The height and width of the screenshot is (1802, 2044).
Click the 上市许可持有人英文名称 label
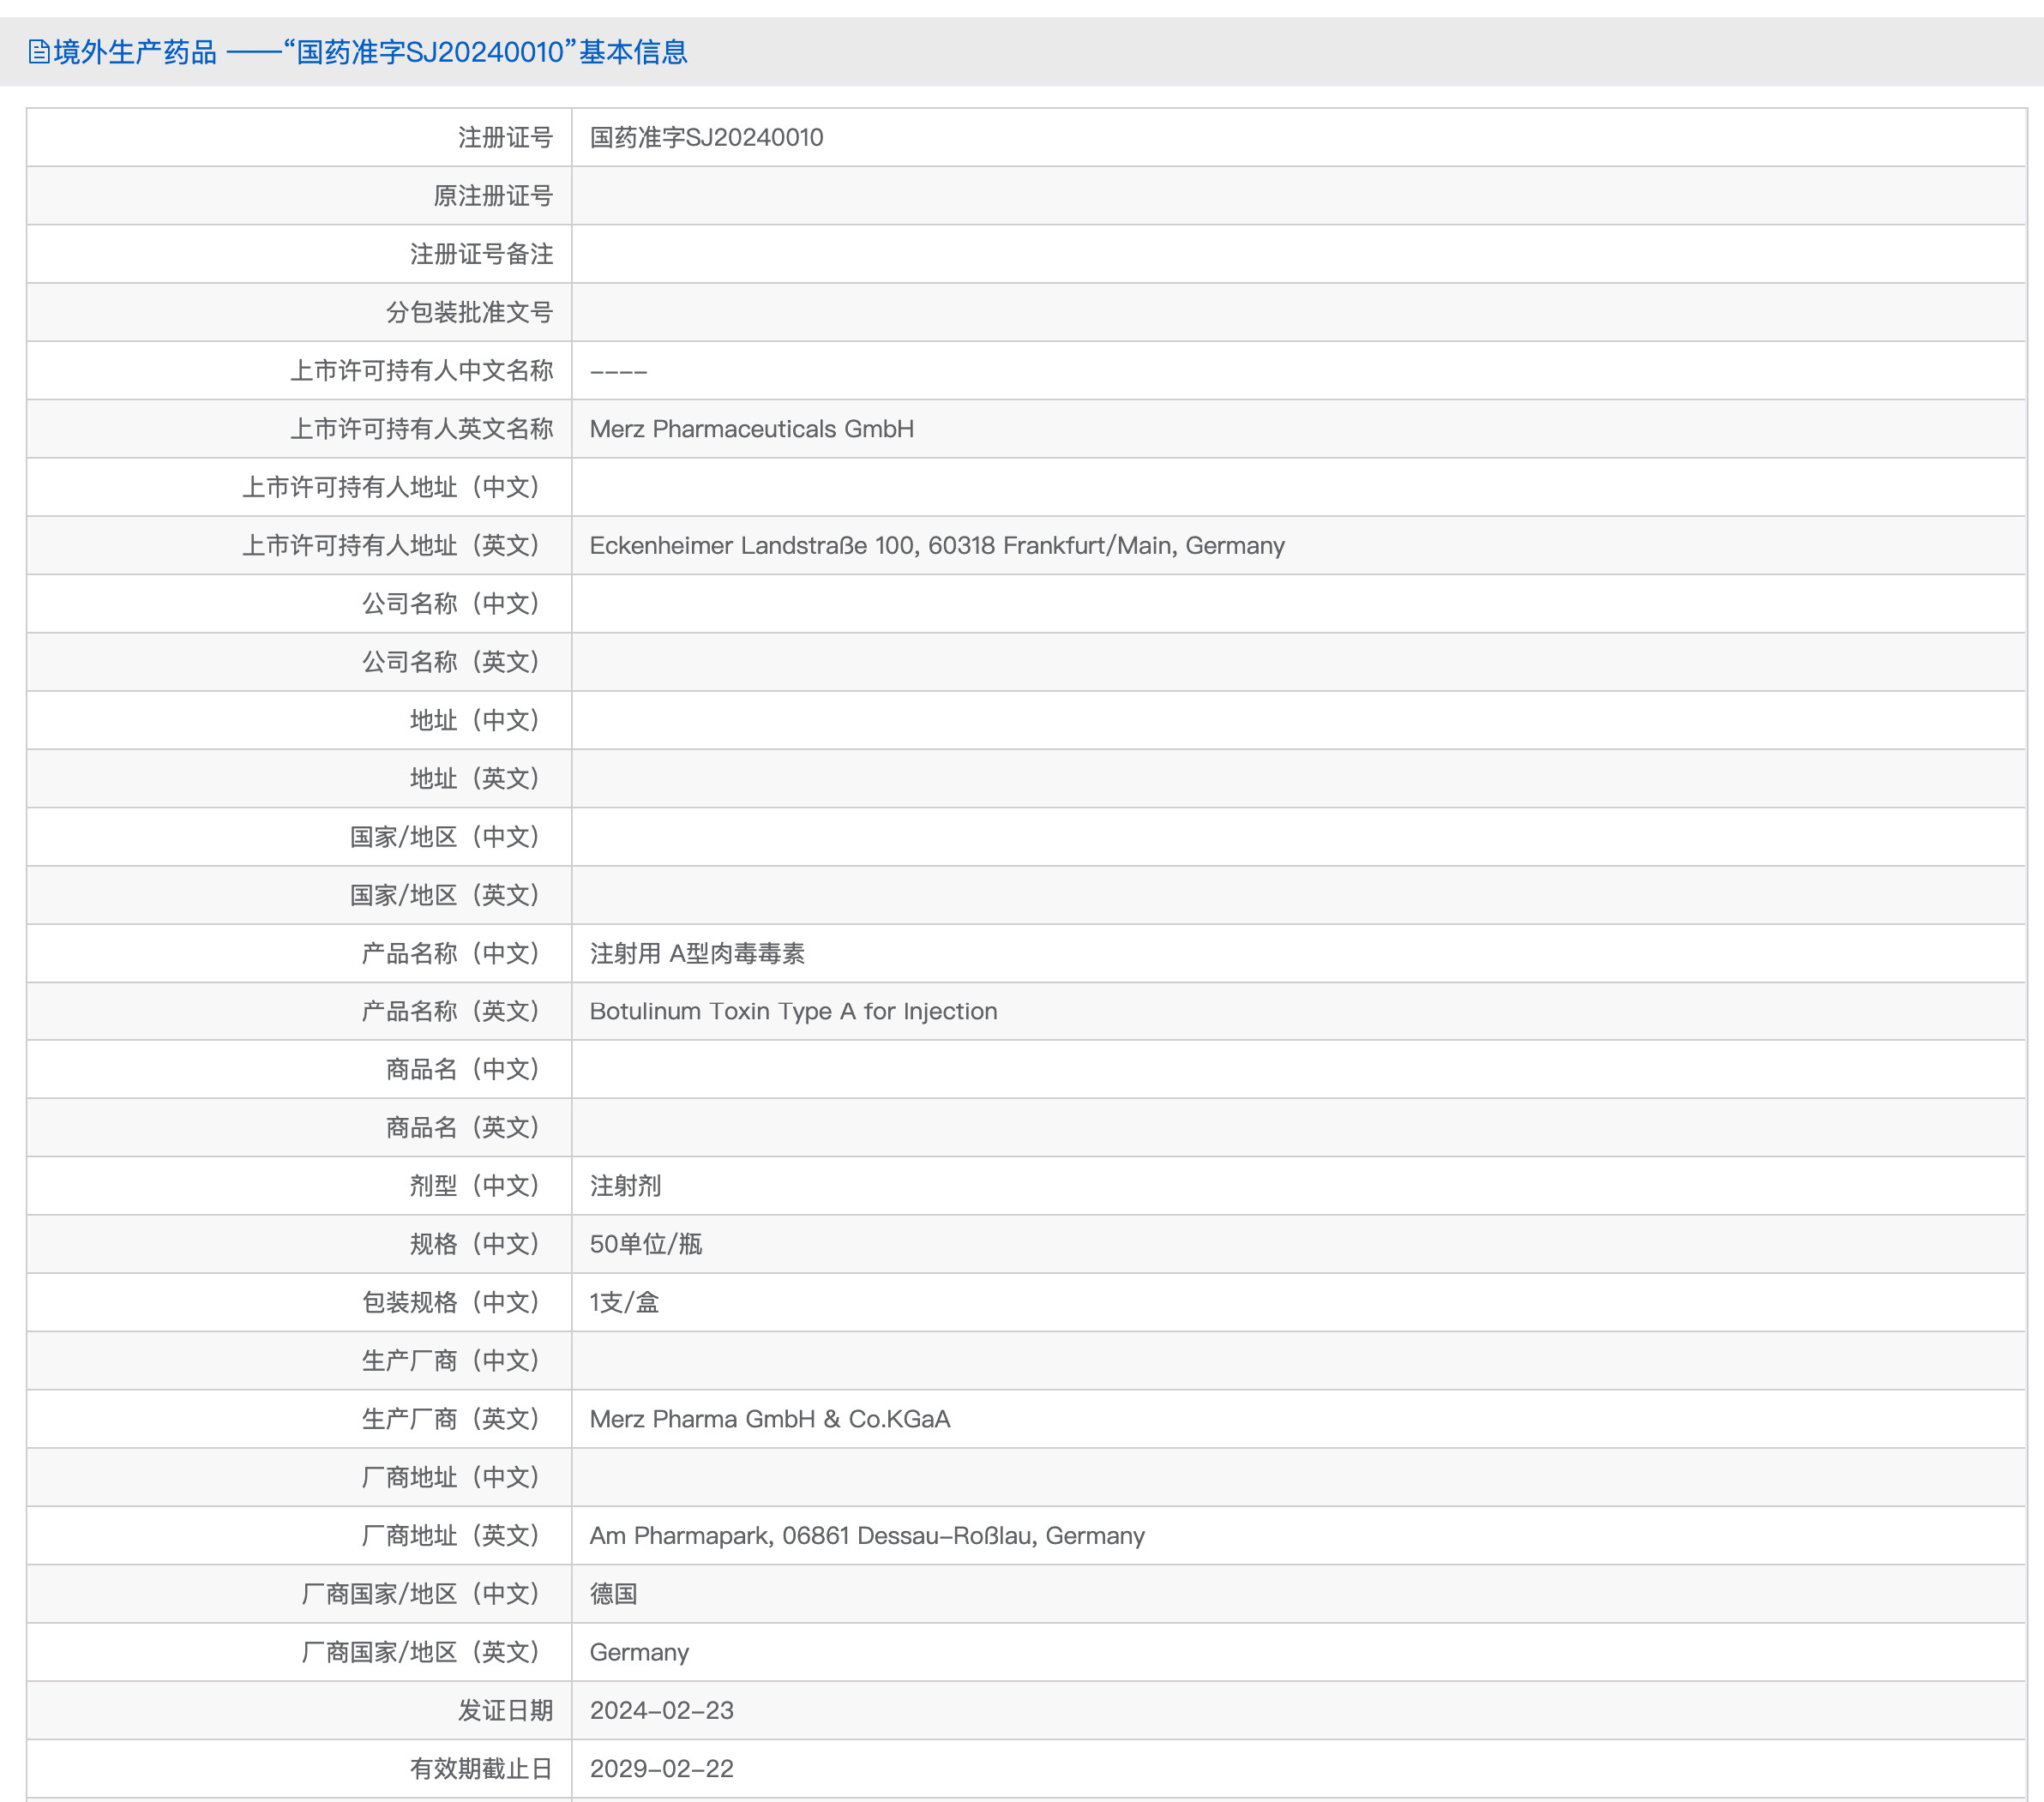pyautogui.click(x=421, y=429)
